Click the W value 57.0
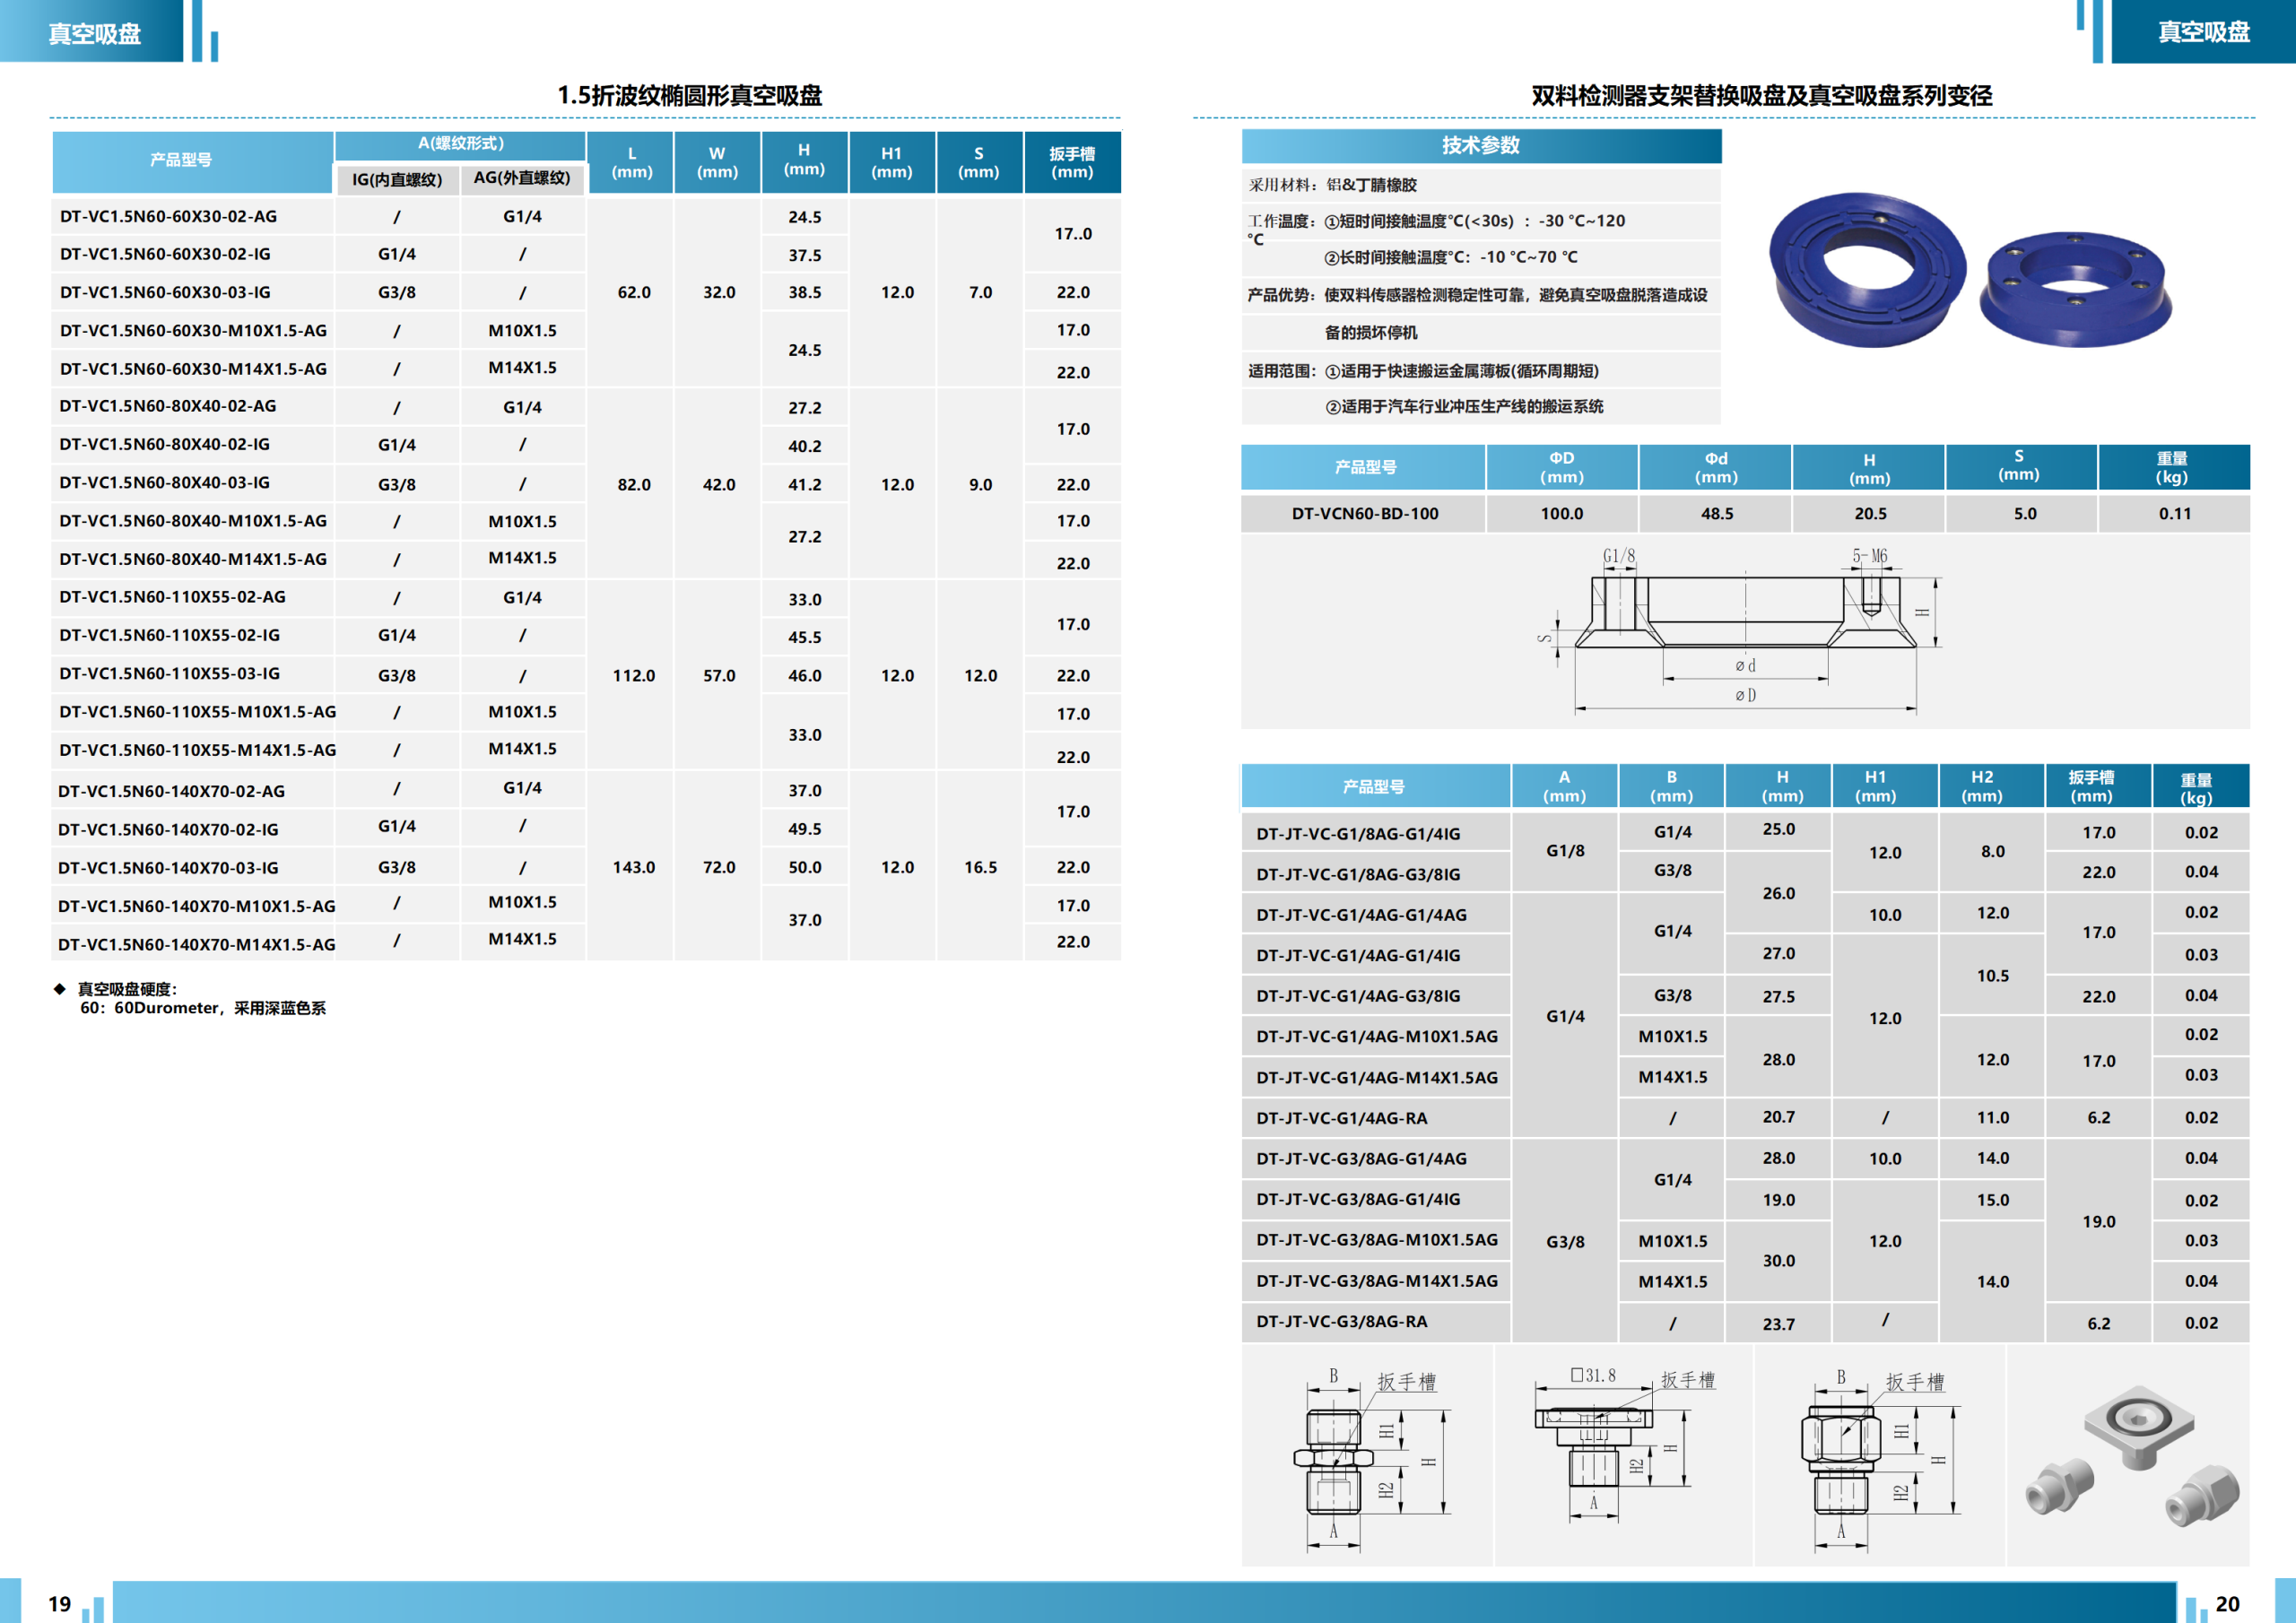The height and width of the screenshot is (1623, 2296). [719, 675]
